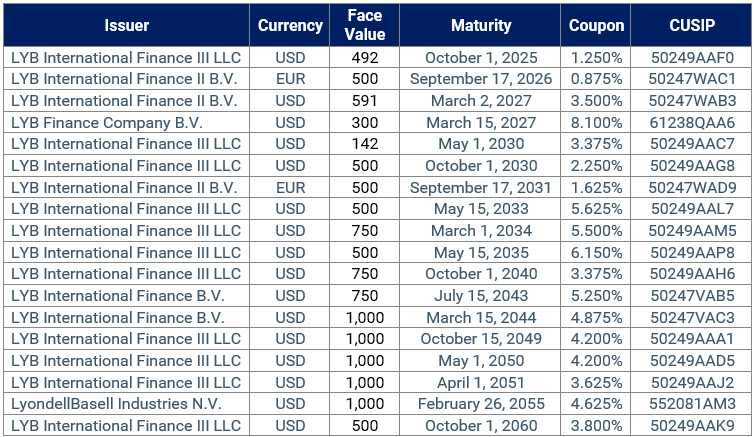Screen dimensions: 754x437
Task: Click the February 26, 2055 maturity cell
Action: [x=481, y=404]
